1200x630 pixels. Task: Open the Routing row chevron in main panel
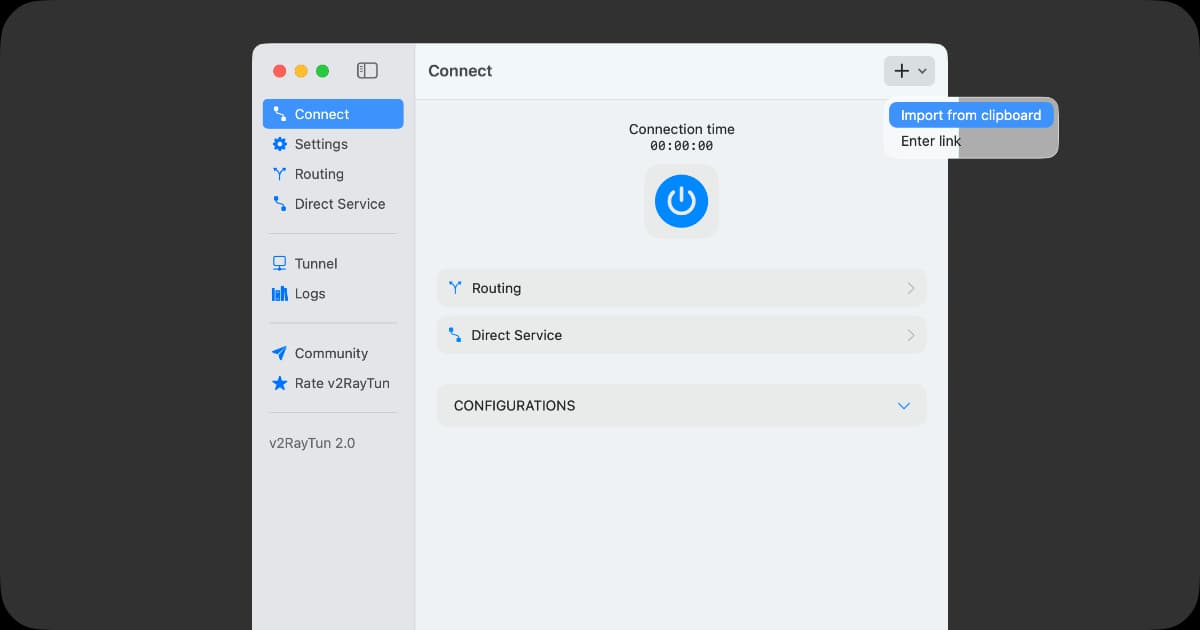point(910,288)
